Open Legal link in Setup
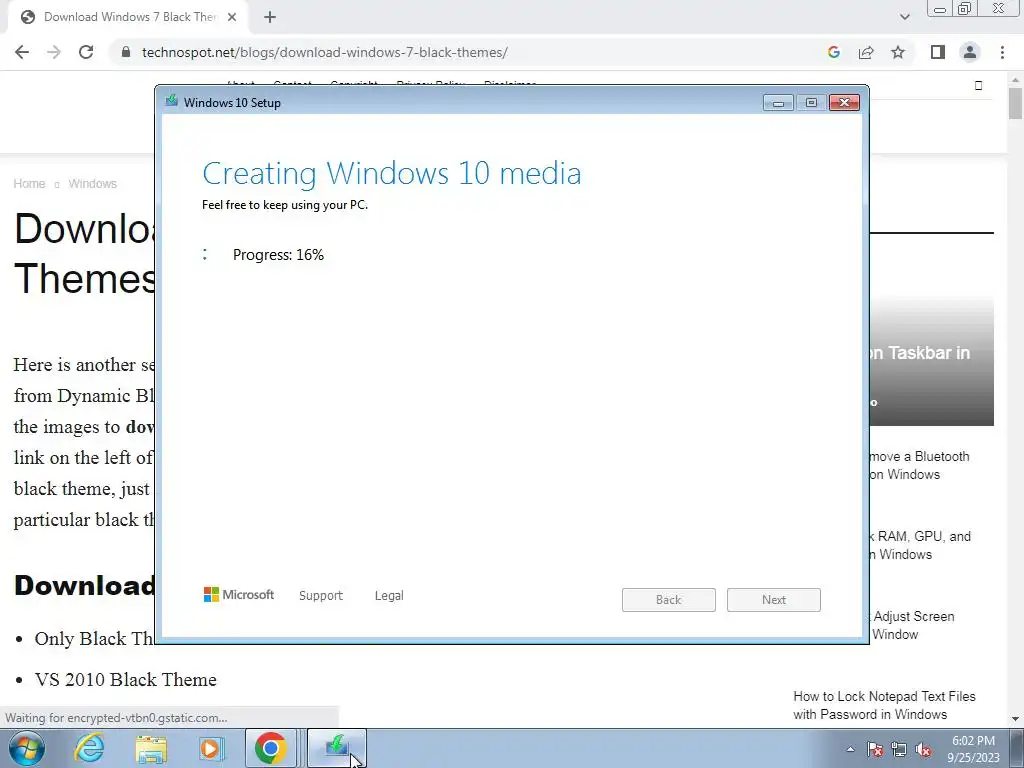 point(389,596)
